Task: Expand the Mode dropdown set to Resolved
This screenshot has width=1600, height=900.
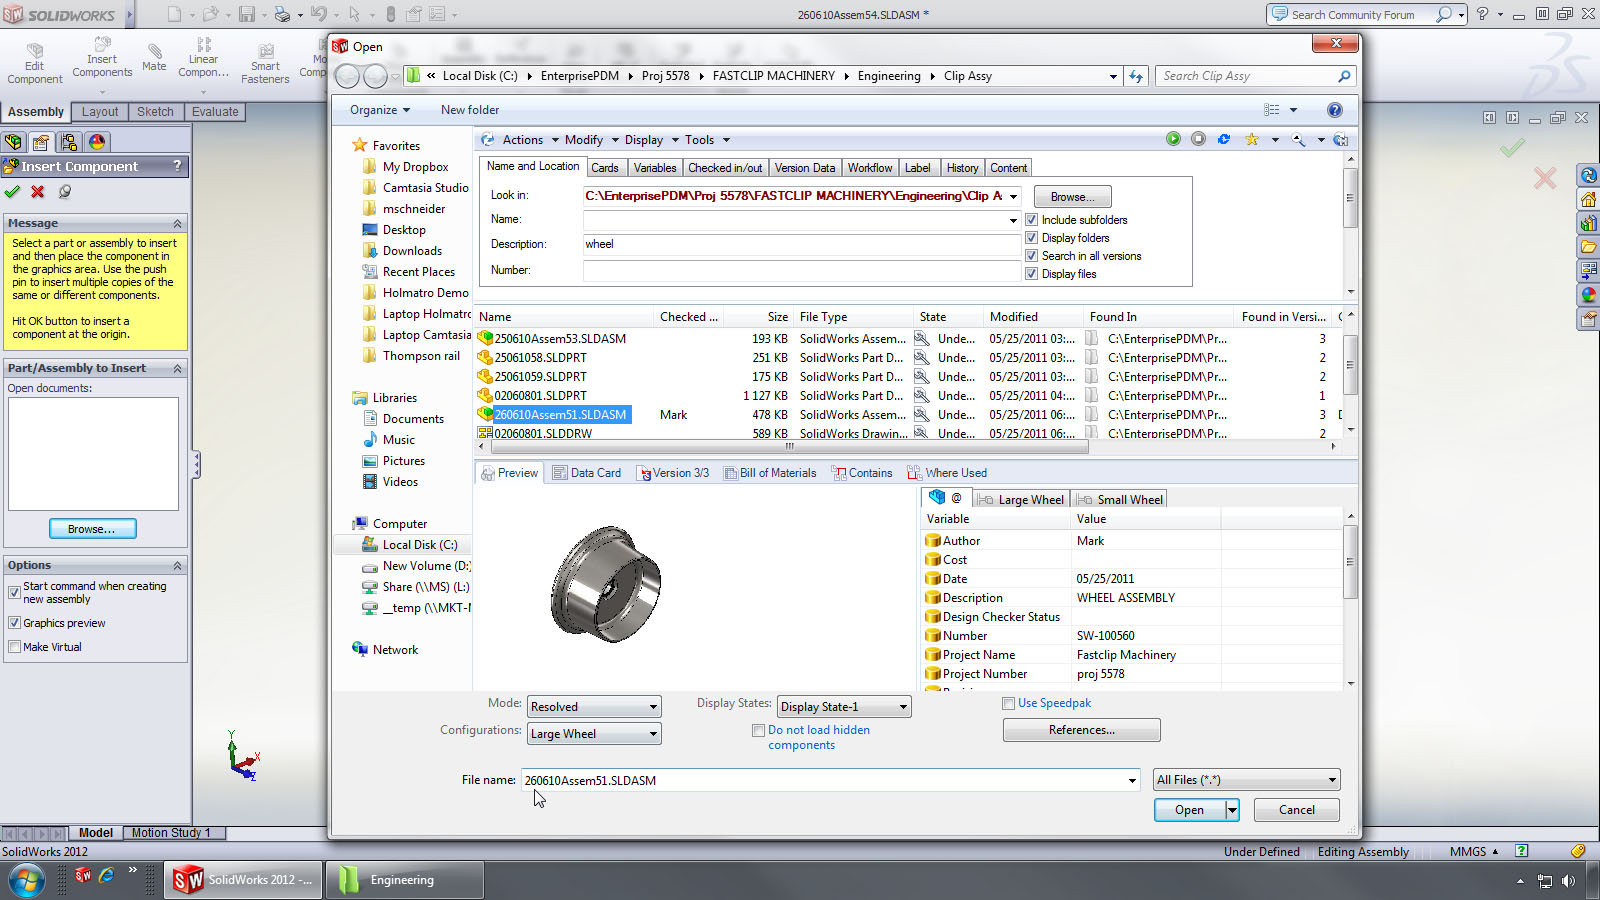Action: 594,707
